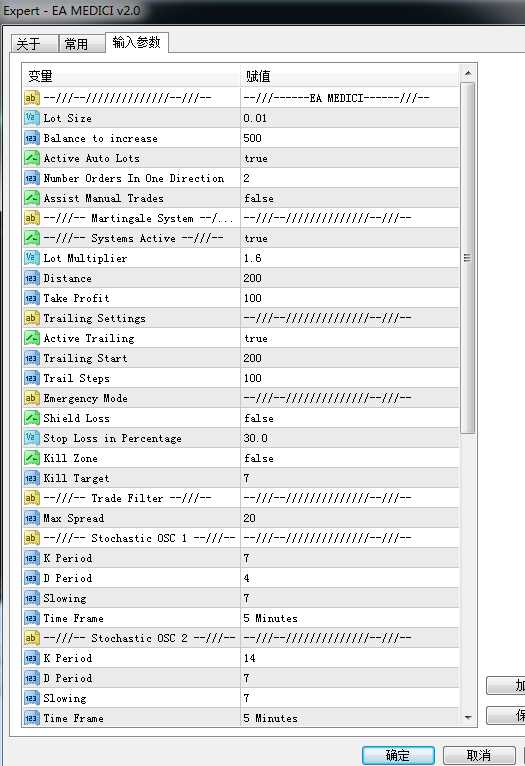525x766 pixels.
Task: Click the integer icon beside Take Profit
Action: click(x=31, y=298)
